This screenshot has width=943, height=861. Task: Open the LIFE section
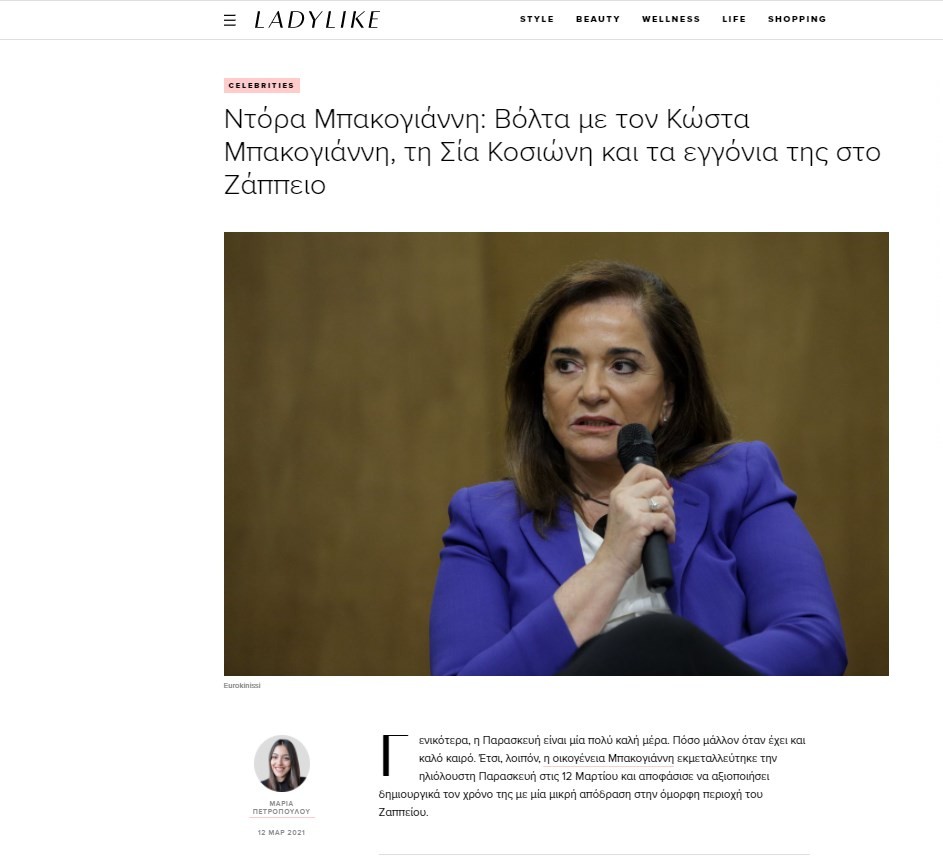pyautogui.click(x=734, y=19)
